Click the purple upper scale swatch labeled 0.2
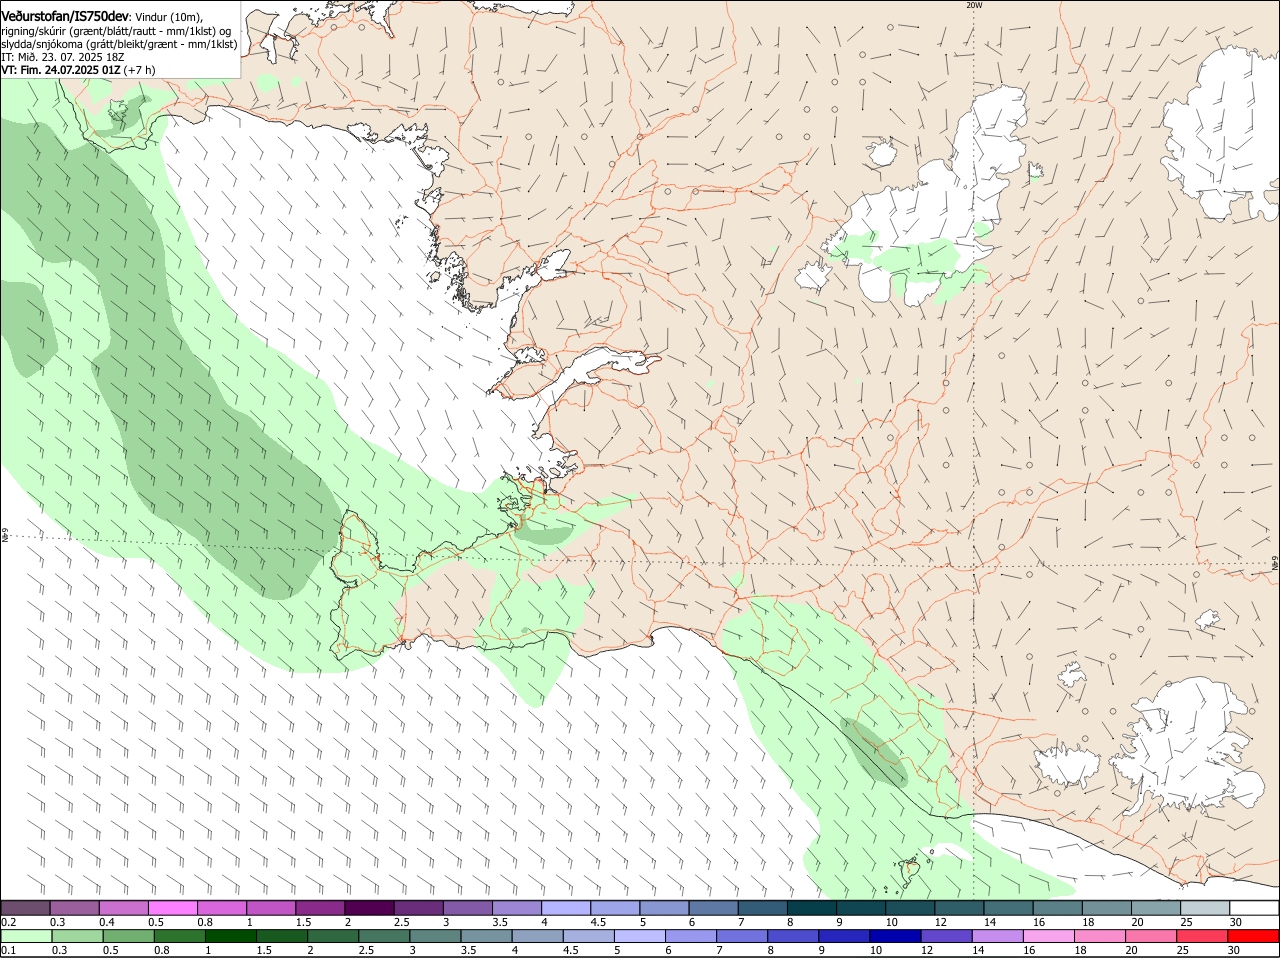Image resolution: width=1280 pixels, height=958 pixels. [26, 908]
